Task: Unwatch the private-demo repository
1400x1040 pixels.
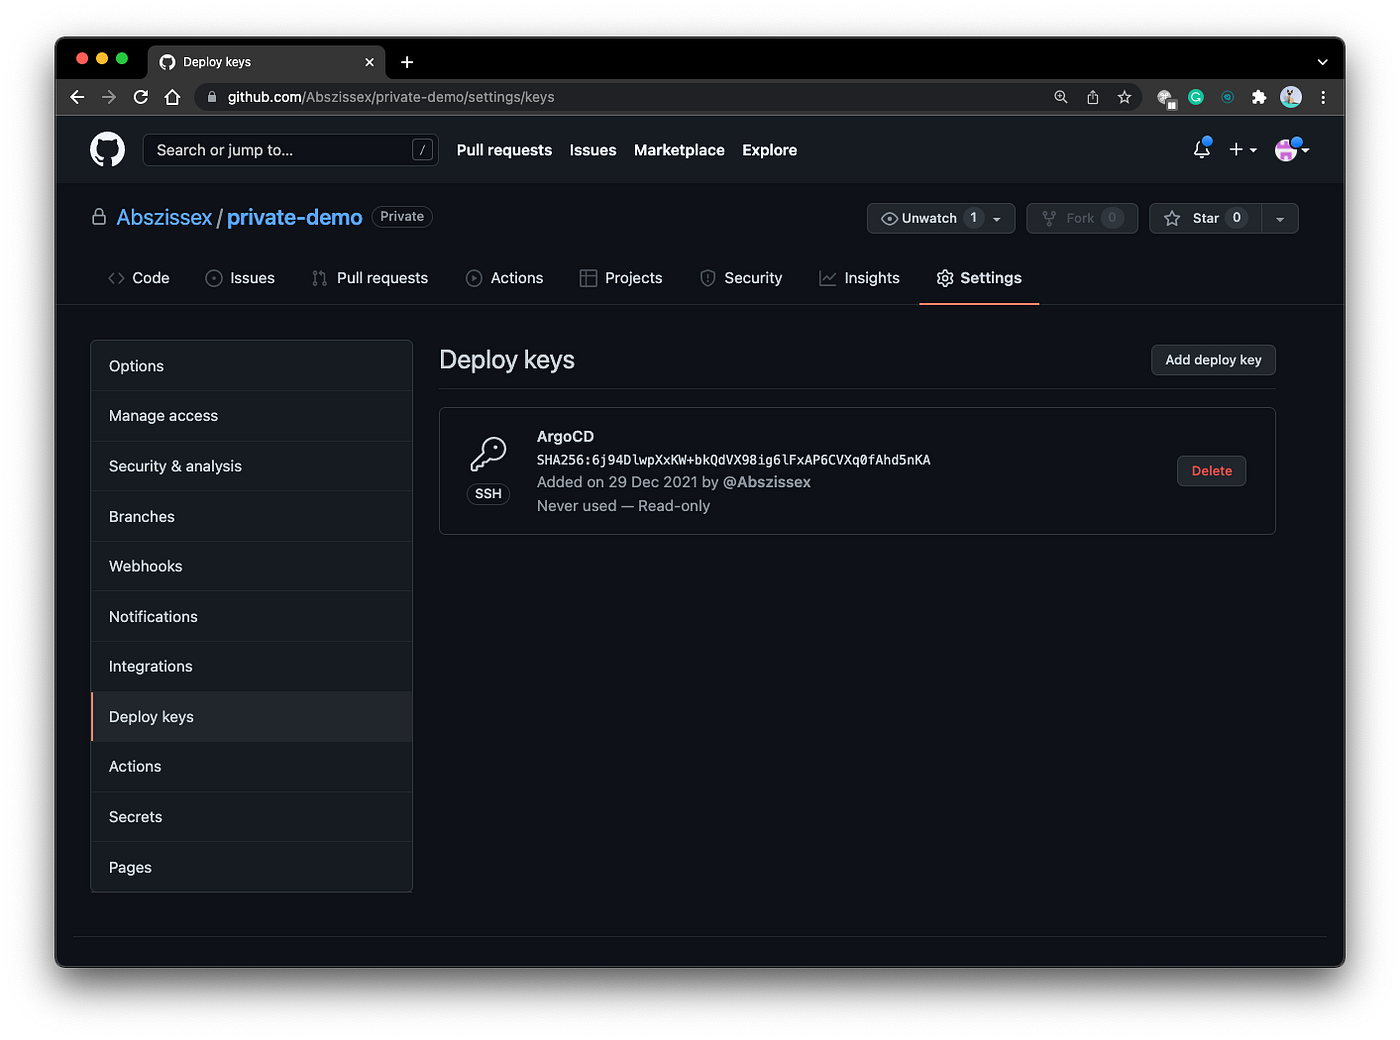Action: point(928,218)
